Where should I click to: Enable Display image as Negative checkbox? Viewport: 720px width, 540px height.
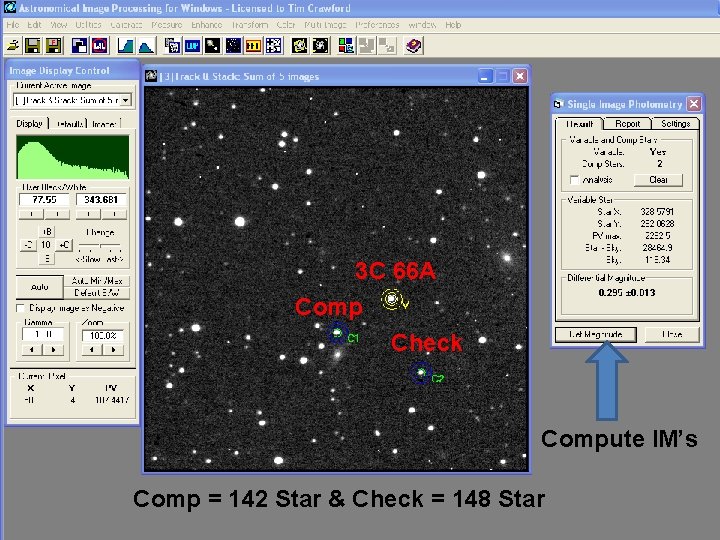point(20,308)
